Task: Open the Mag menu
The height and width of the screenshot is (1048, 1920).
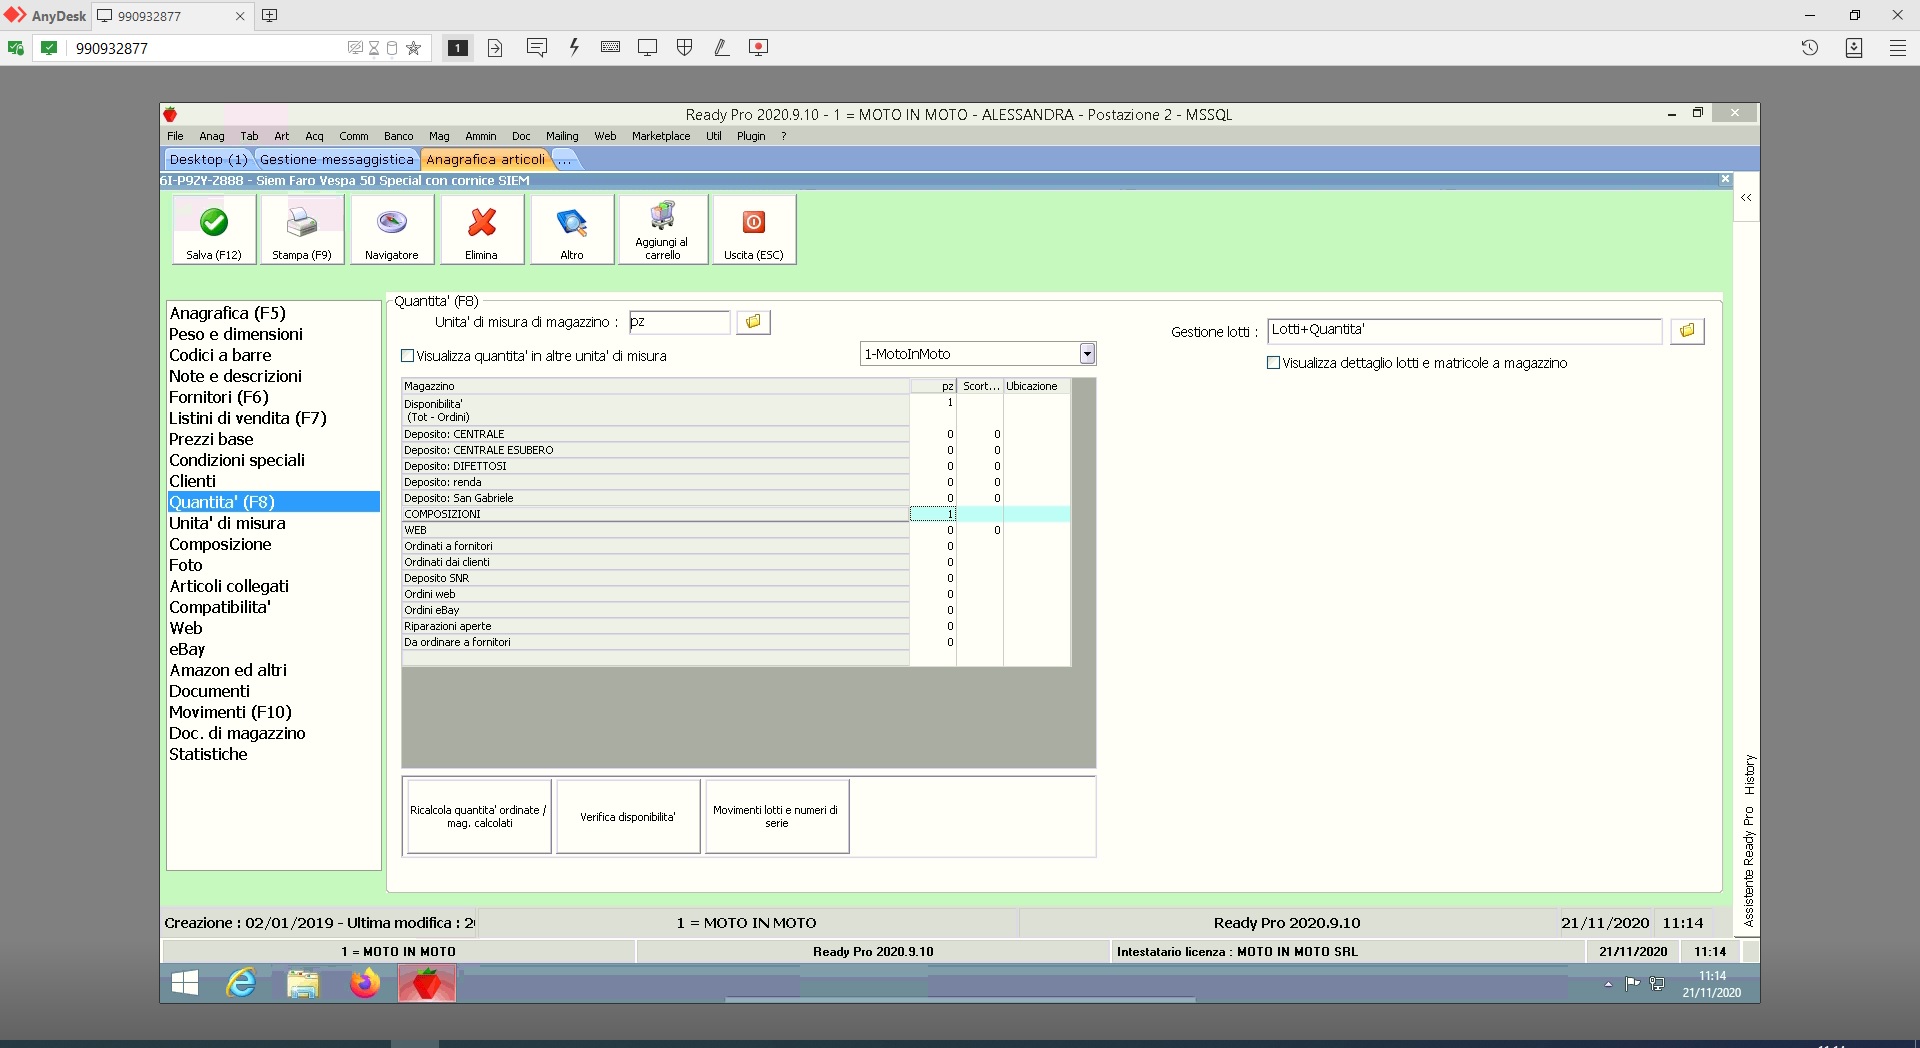Action: pyautogui.click(x=439, y=136)
